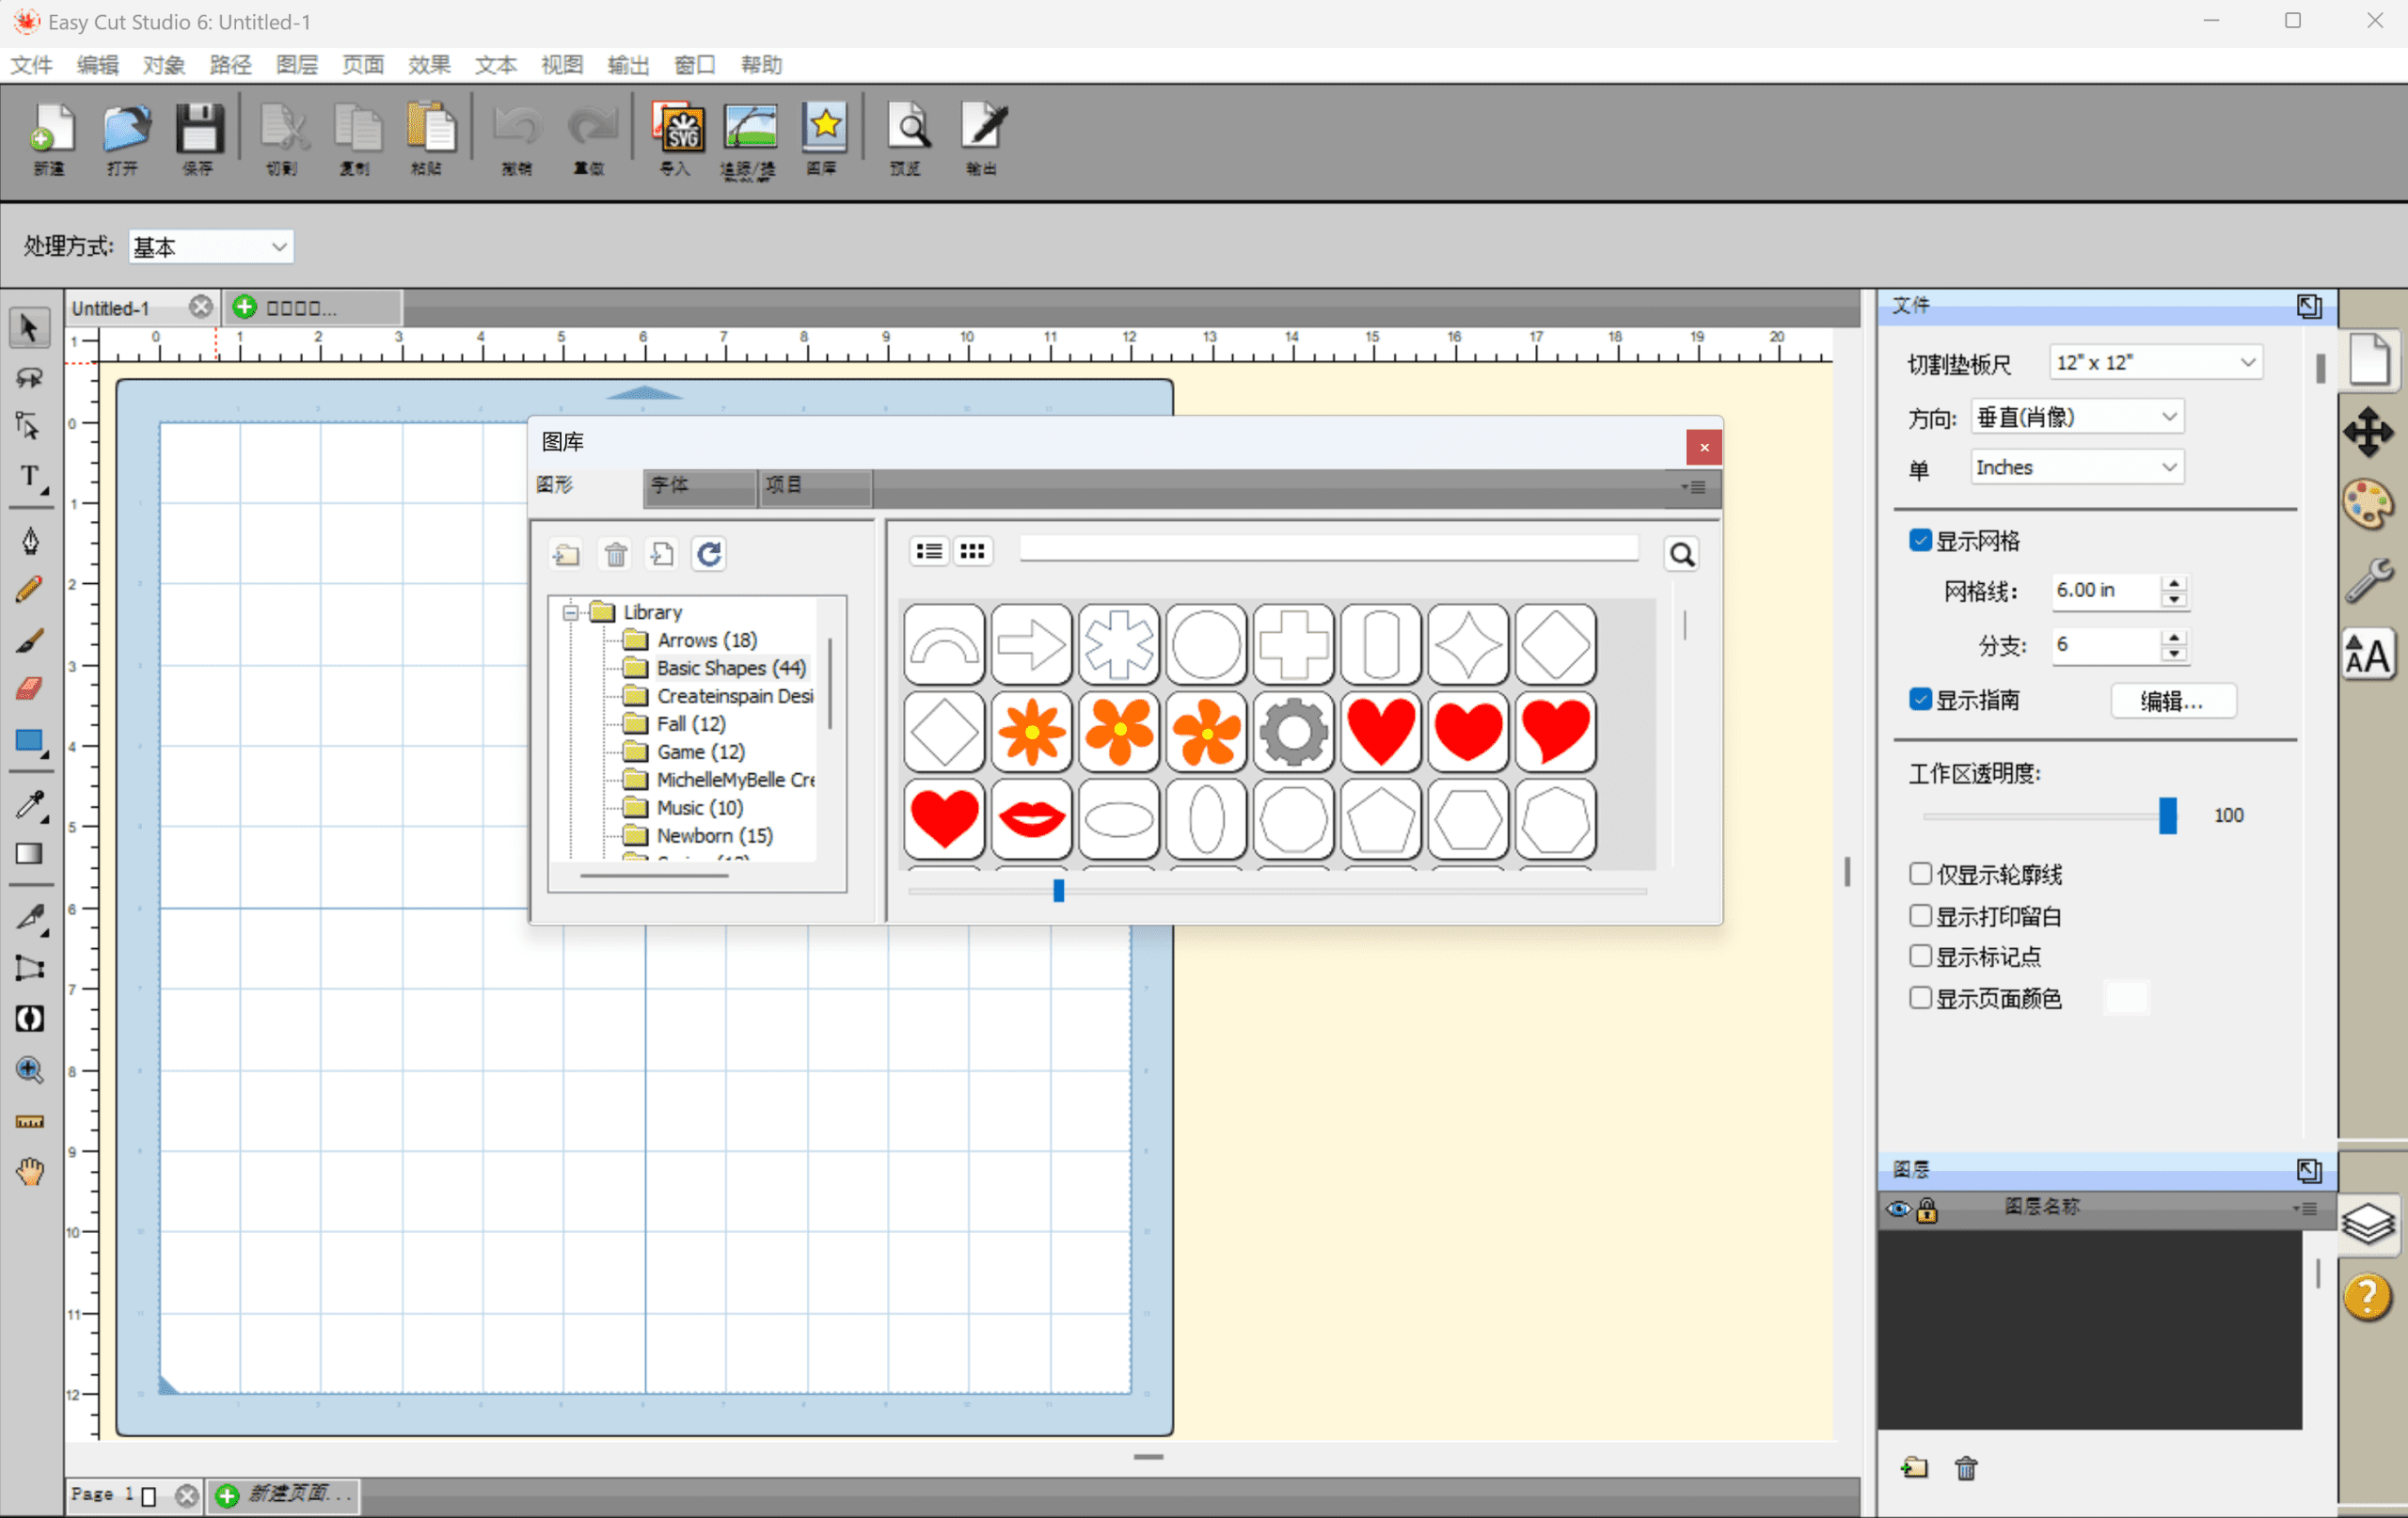Switch library to grid thumbnail view
Viewport: 2408px width, 1518px height.
pos(972,551)
